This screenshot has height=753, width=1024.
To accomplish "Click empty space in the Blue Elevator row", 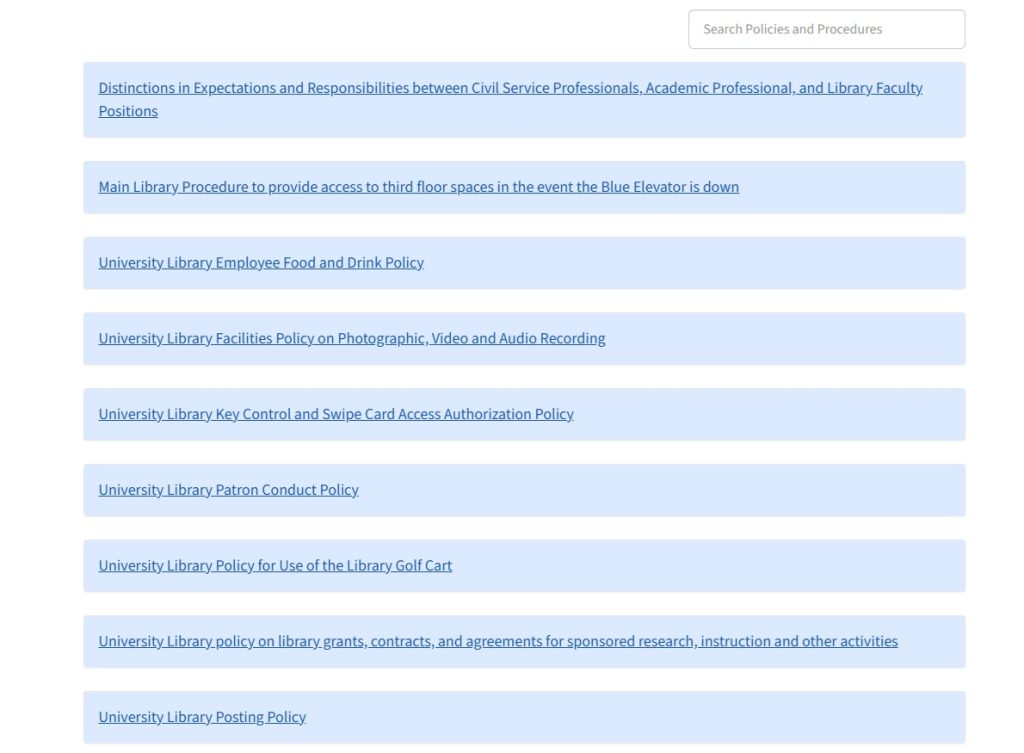I will click(850, 187).
